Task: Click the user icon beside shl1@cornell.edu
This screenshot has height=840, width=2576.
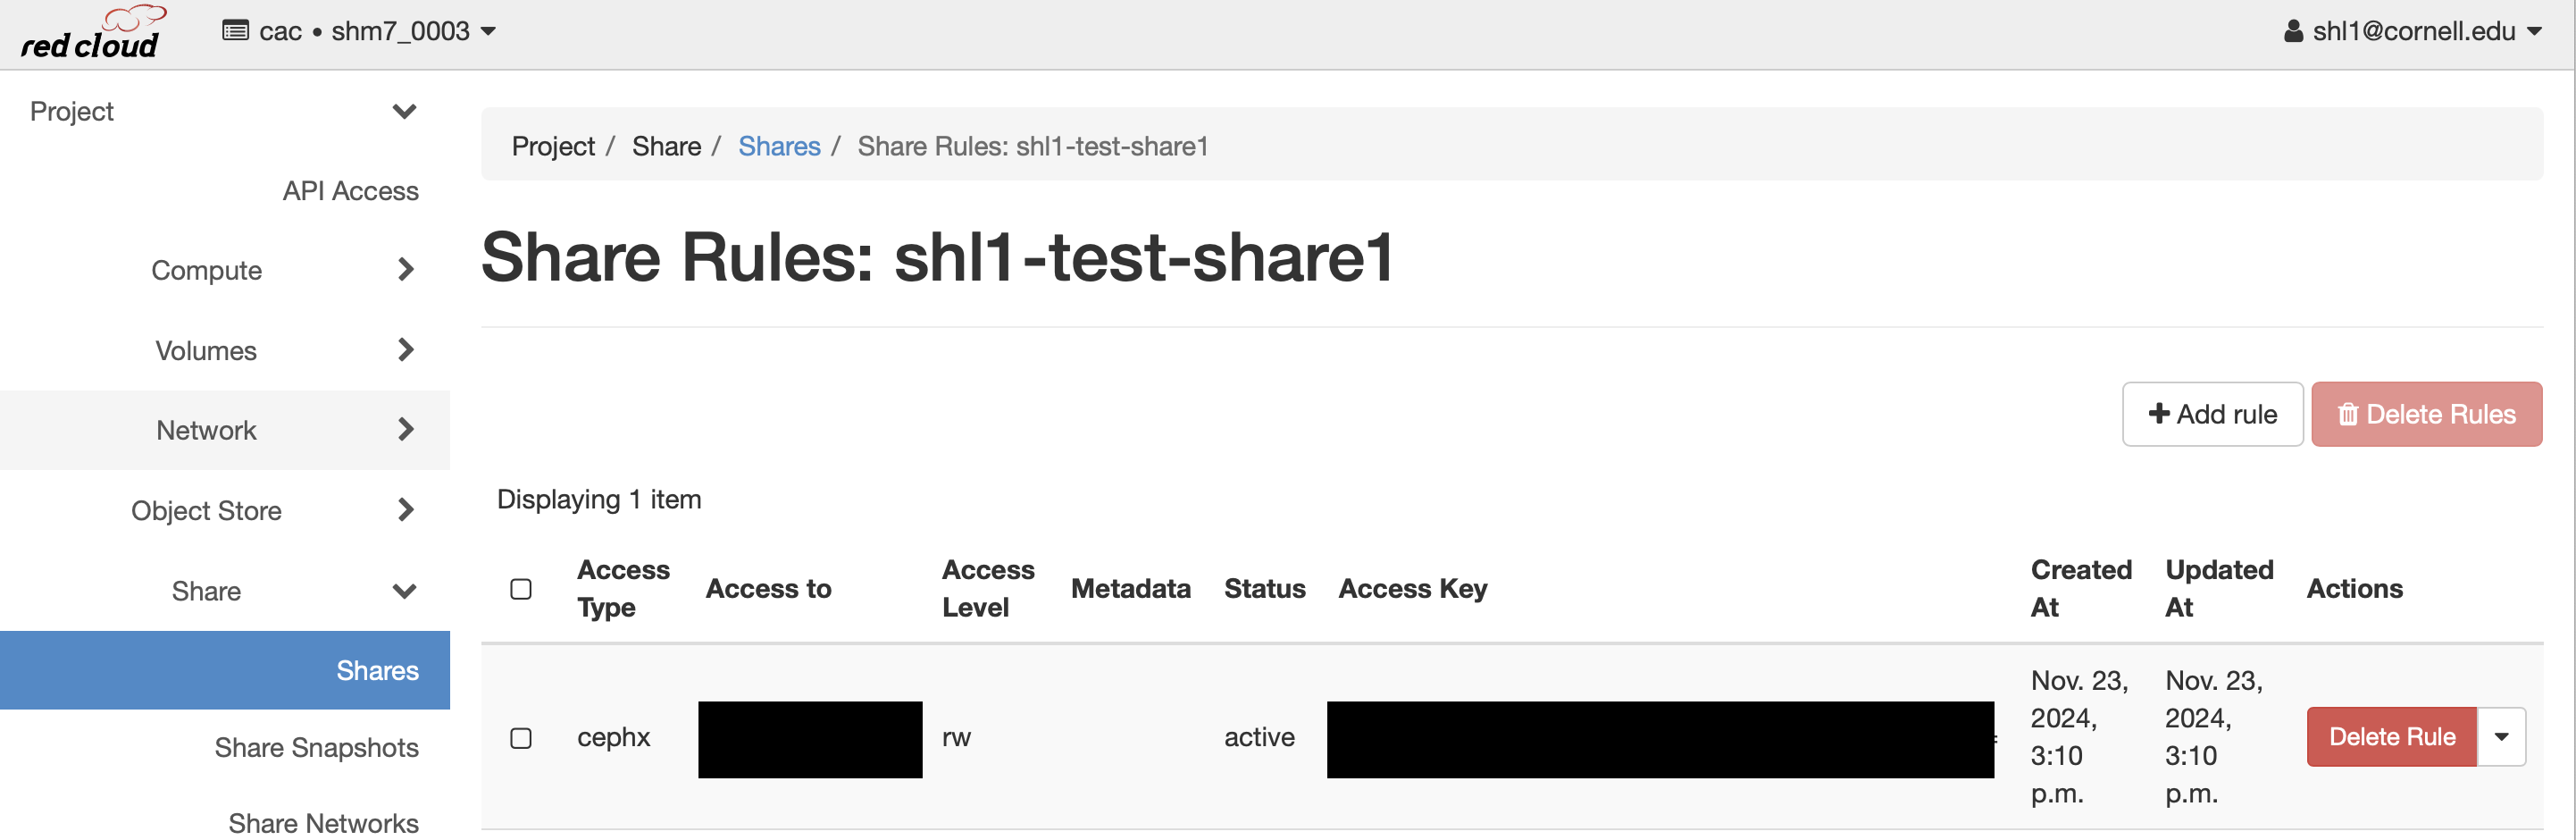Action: pos(2293,31)
